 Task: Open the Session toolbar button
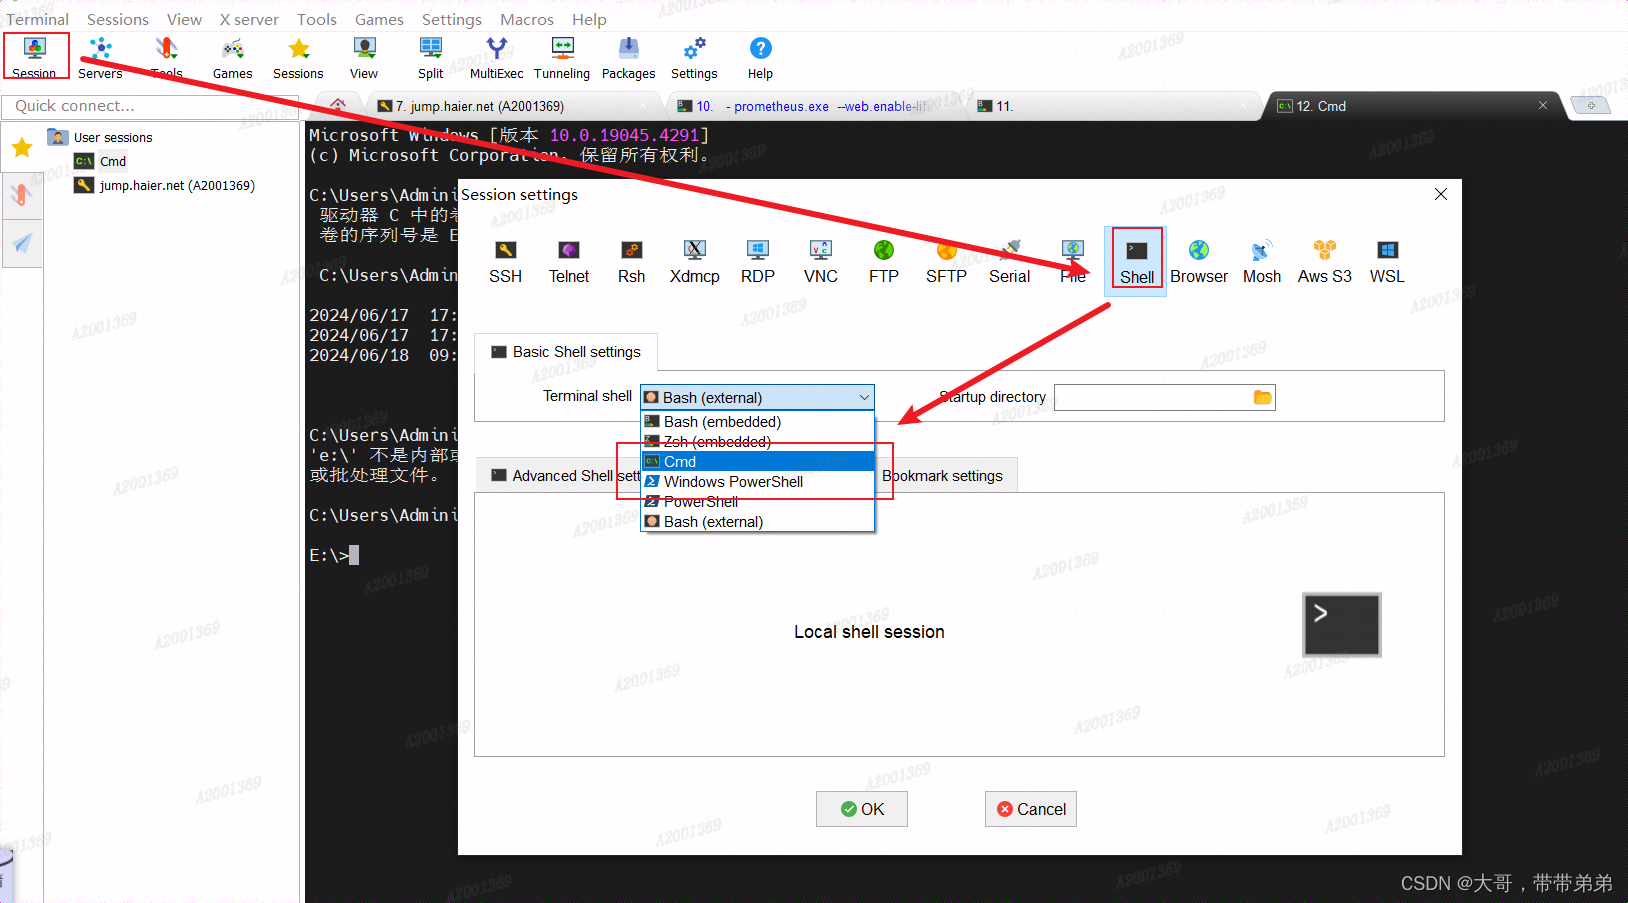point(35,58)
